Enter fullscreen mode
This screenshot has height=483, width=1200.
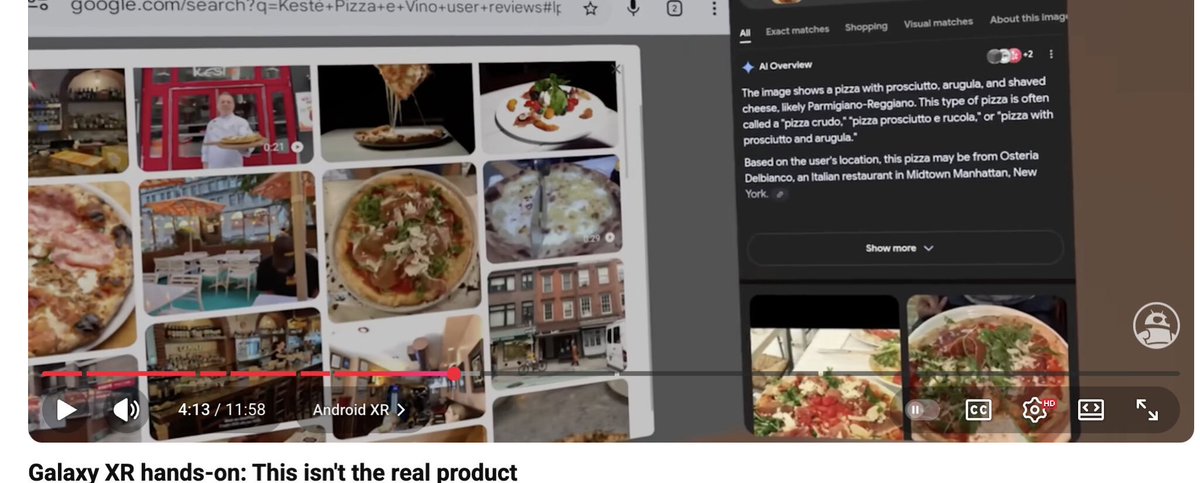(1147, 409)
